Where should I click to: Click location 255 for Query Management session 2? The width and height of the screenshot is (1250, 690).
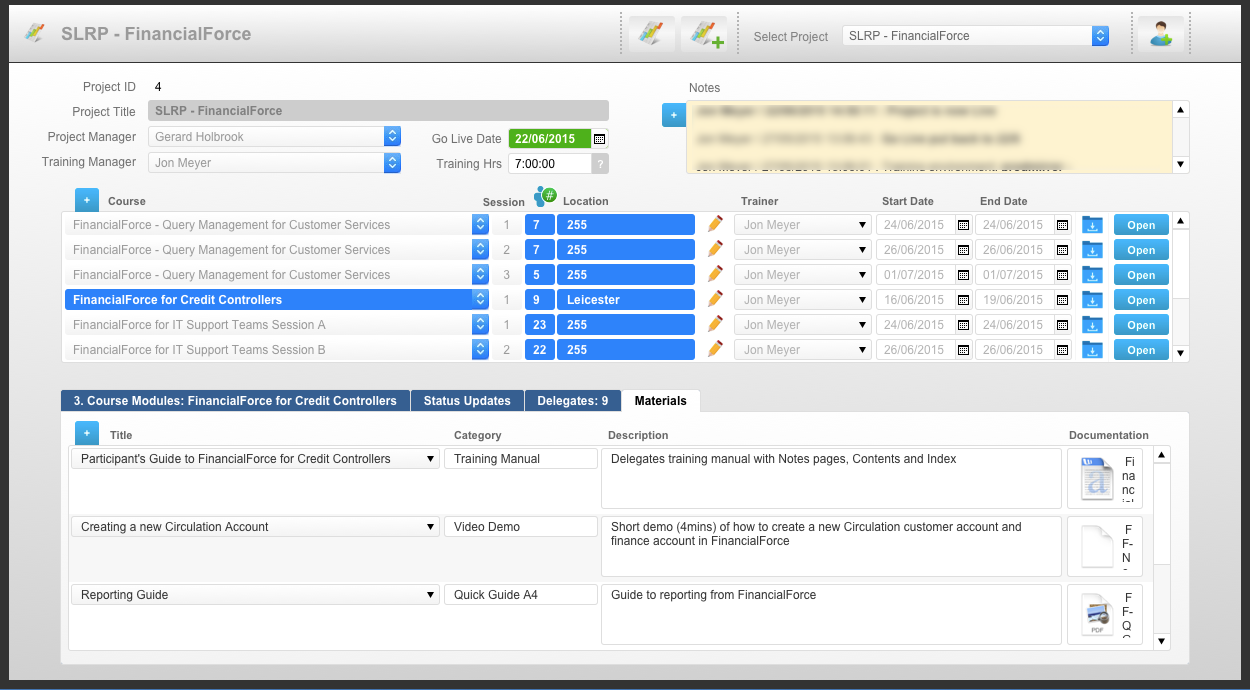(626, 250)
